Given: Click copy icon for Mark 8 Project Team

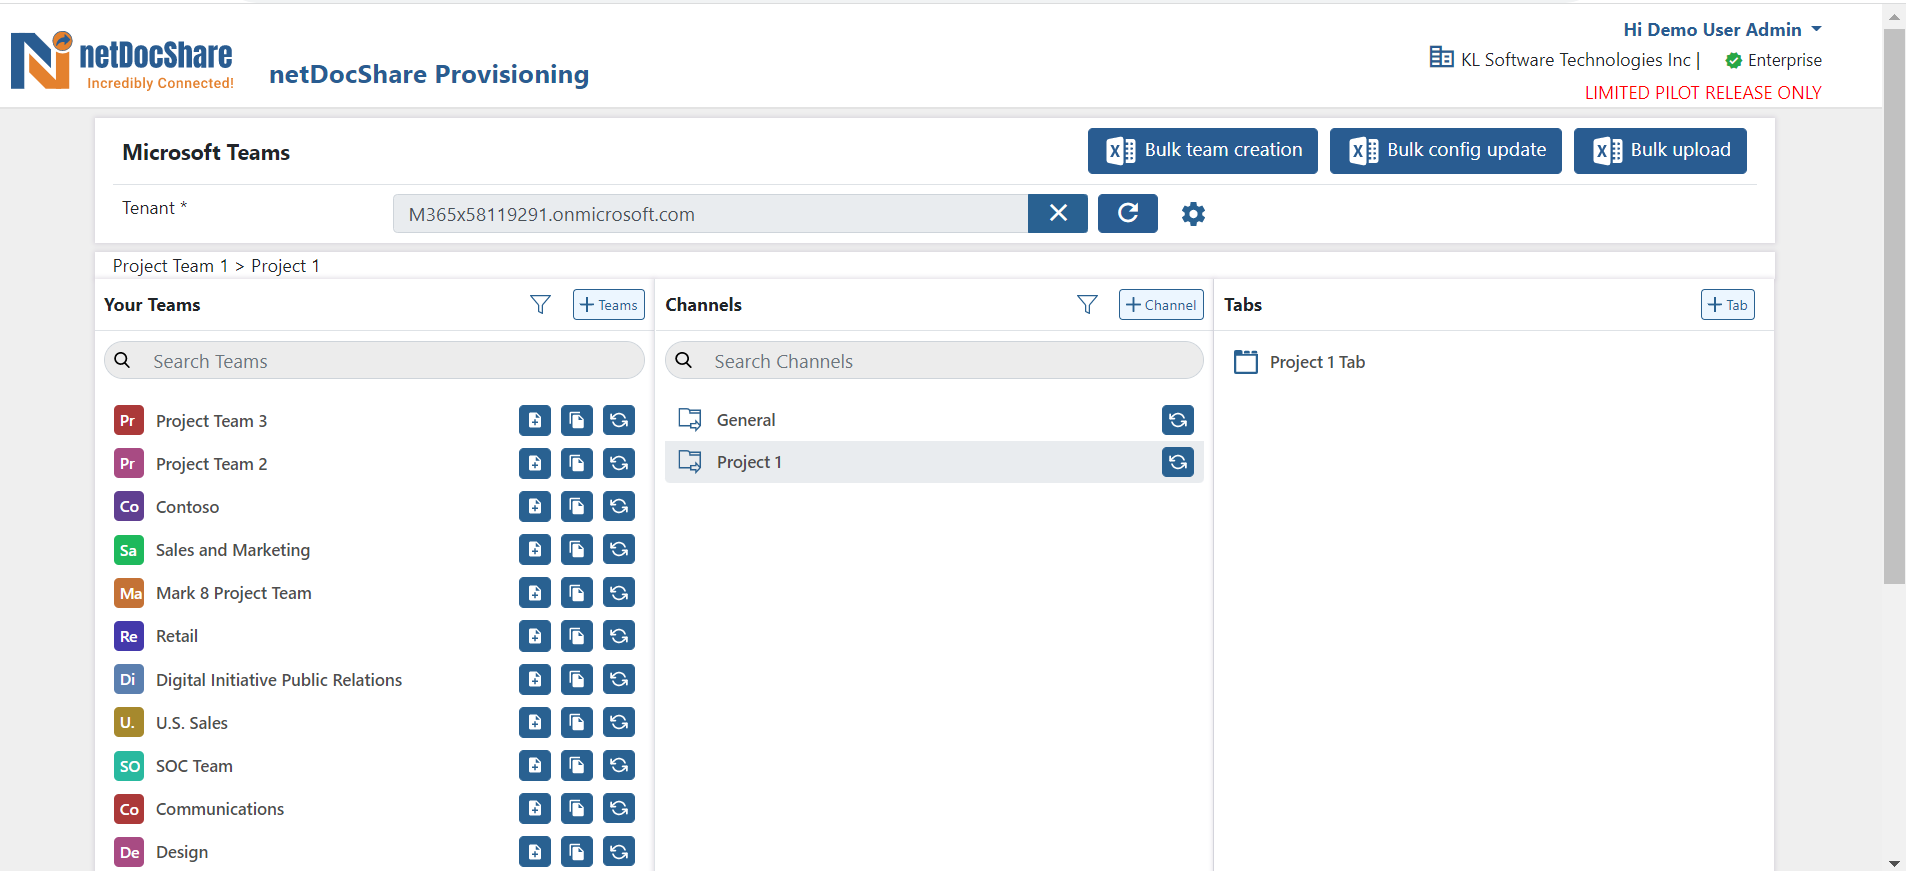Looking at the screenshot, I should (577, 592).
